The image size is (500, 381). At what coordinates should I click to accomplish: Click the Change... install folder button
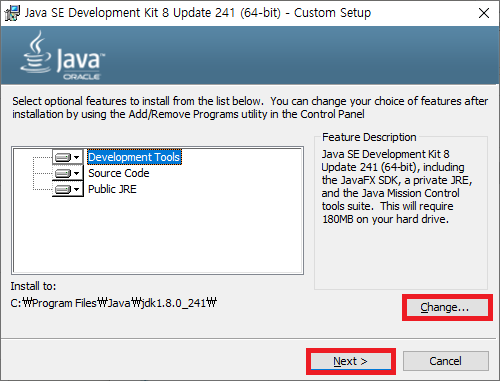coord(447,307)
